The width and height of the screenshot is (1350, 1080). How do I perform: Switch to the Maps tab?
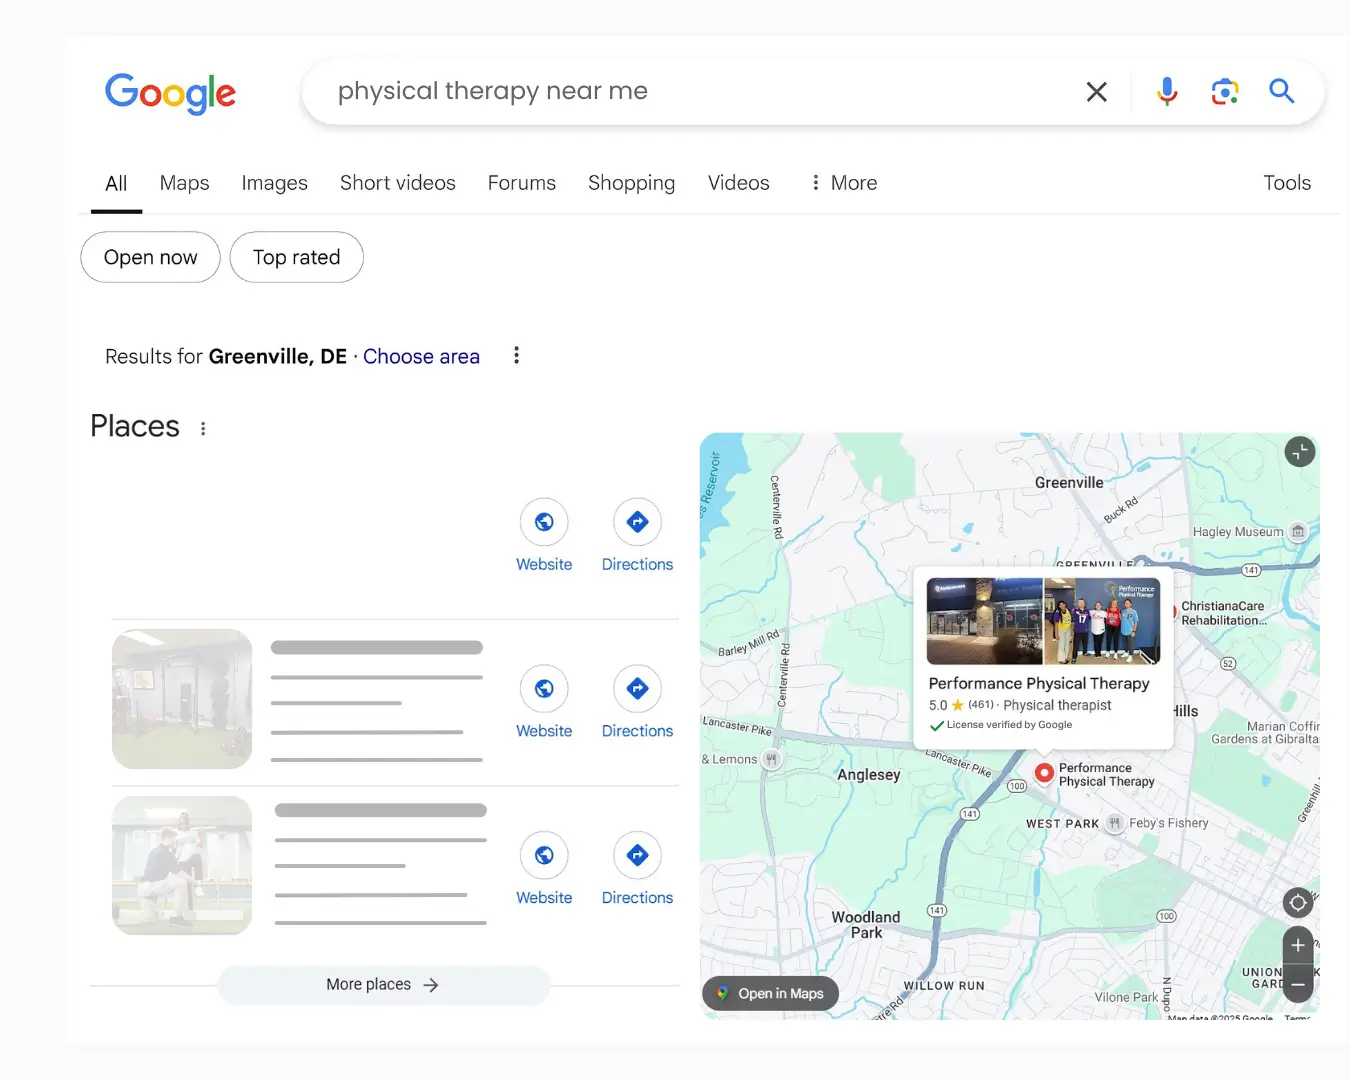click(184, 183)
